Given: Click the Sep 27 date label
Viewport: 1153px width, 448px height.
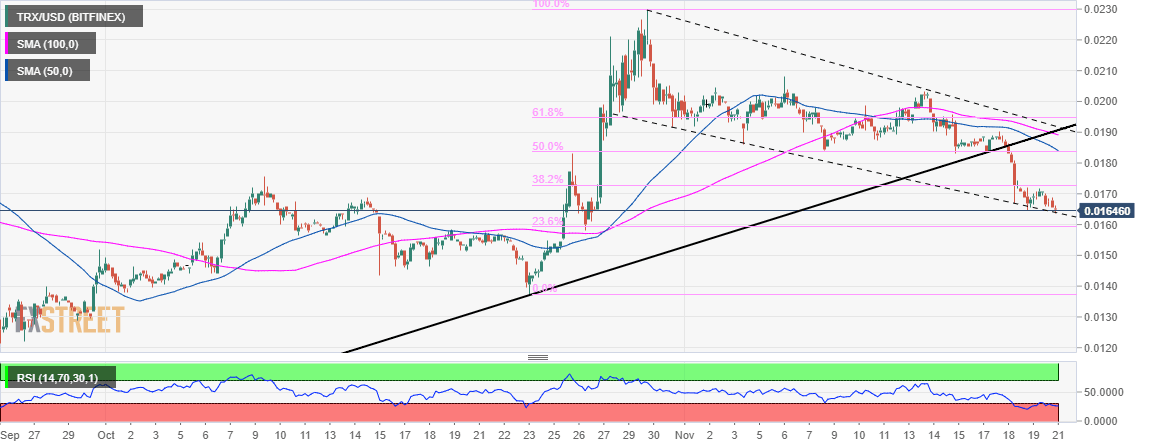Looking at the screenshot, I should pyautogui.click(x=21, y=435).
